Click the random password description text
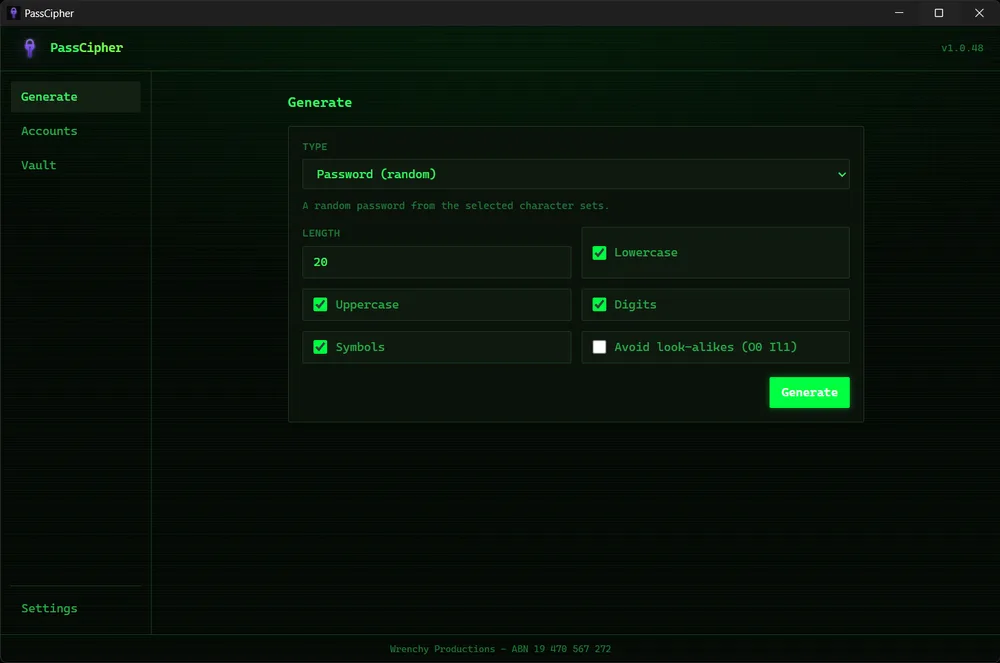Viewport: 1000px width, 663px height. pos(455,206)
